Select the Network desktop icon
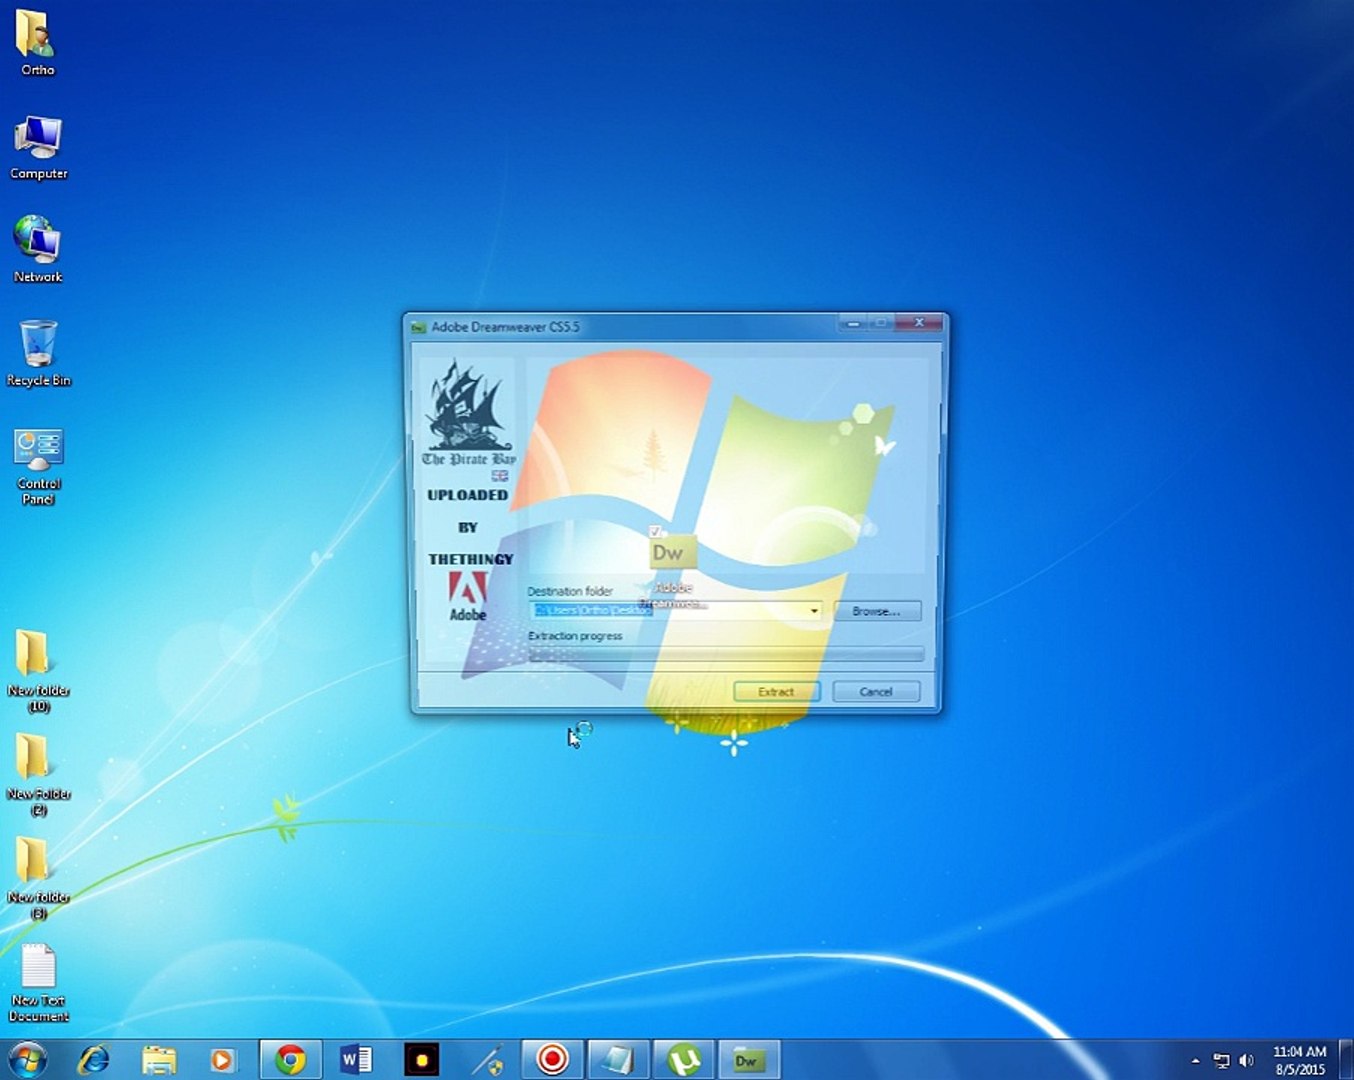The height and width of the screenshot is (1080, 1354). [38, 249]
